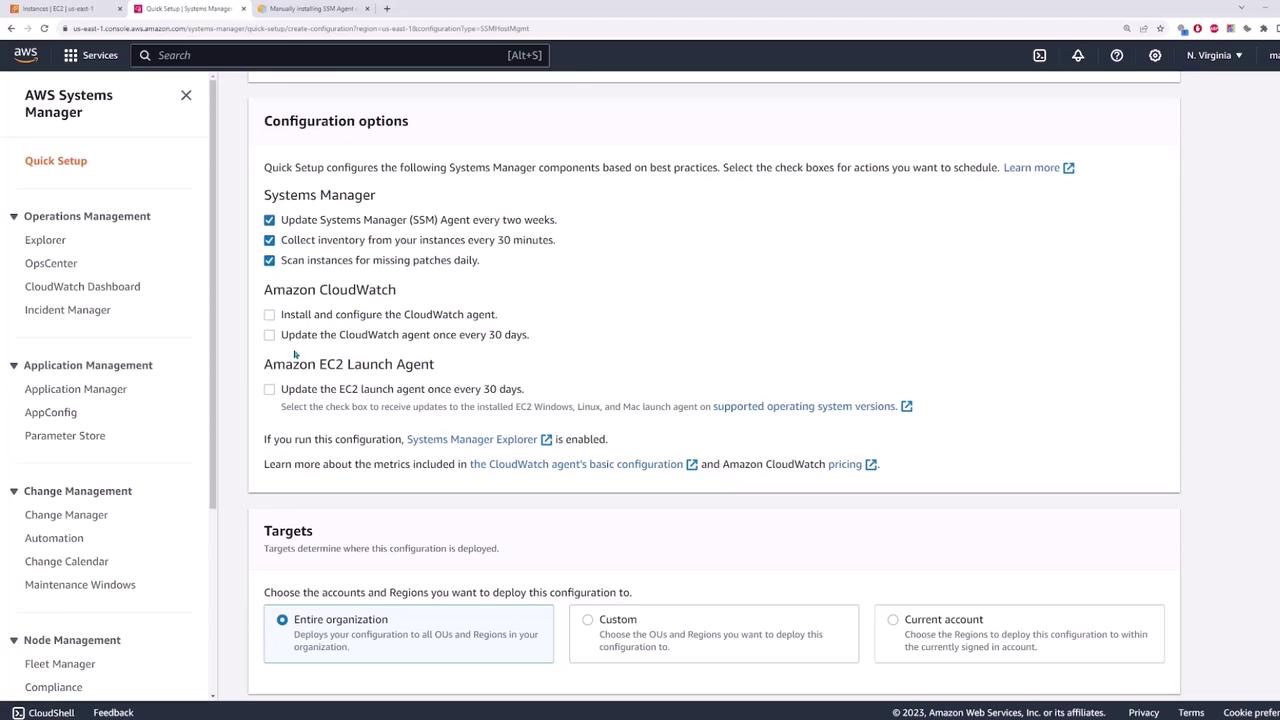Click the share icon in address bar
Screen dimensions: 1280x720
point(1144,28)
